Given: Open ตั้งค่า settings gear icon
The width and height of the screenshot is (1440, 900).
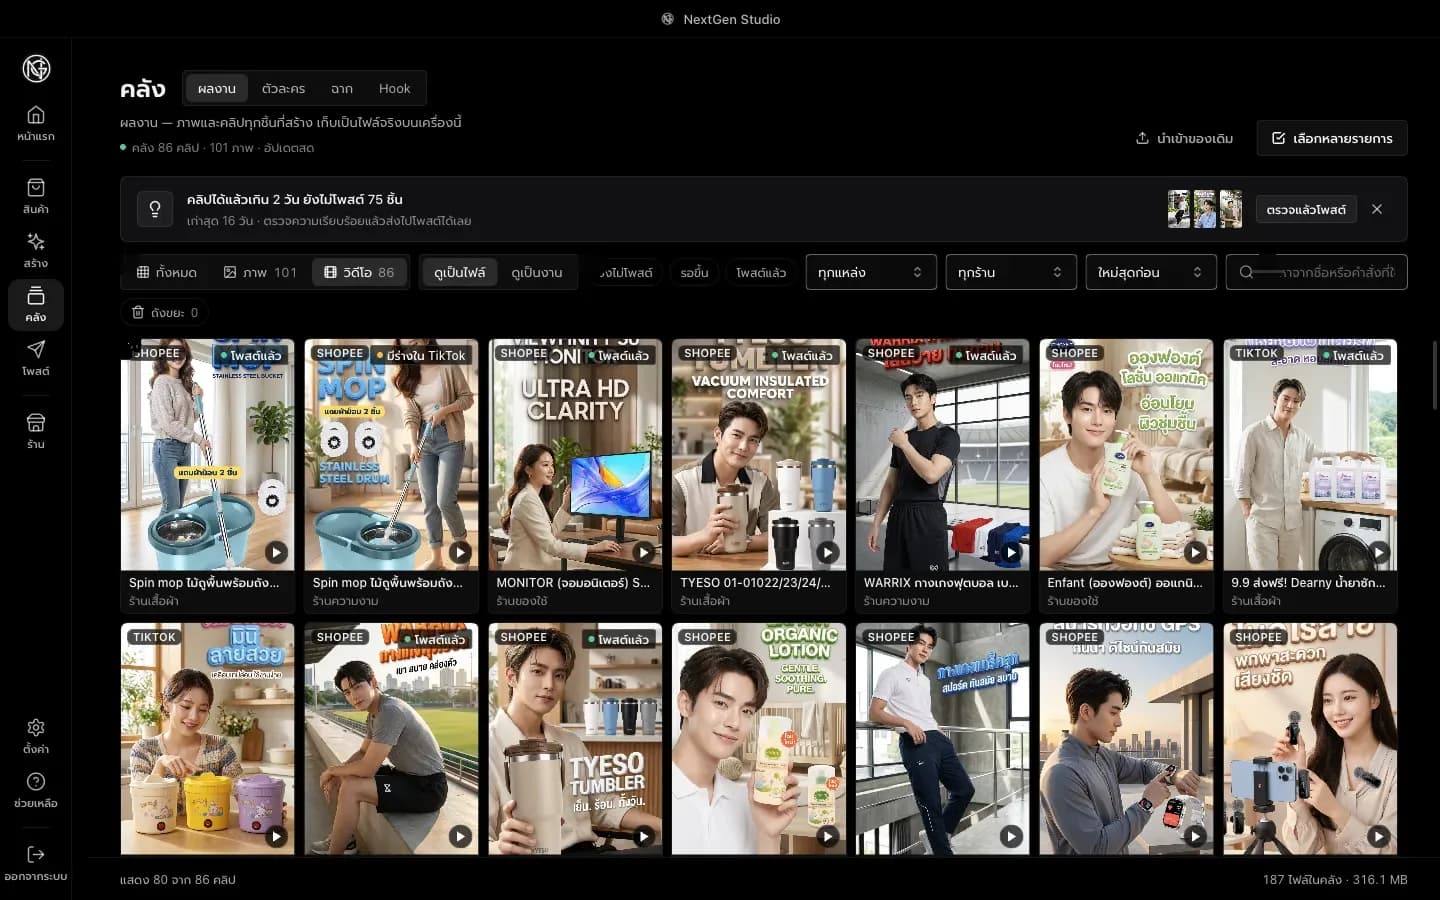Looking at the screenshot, I should pos(36,736).
